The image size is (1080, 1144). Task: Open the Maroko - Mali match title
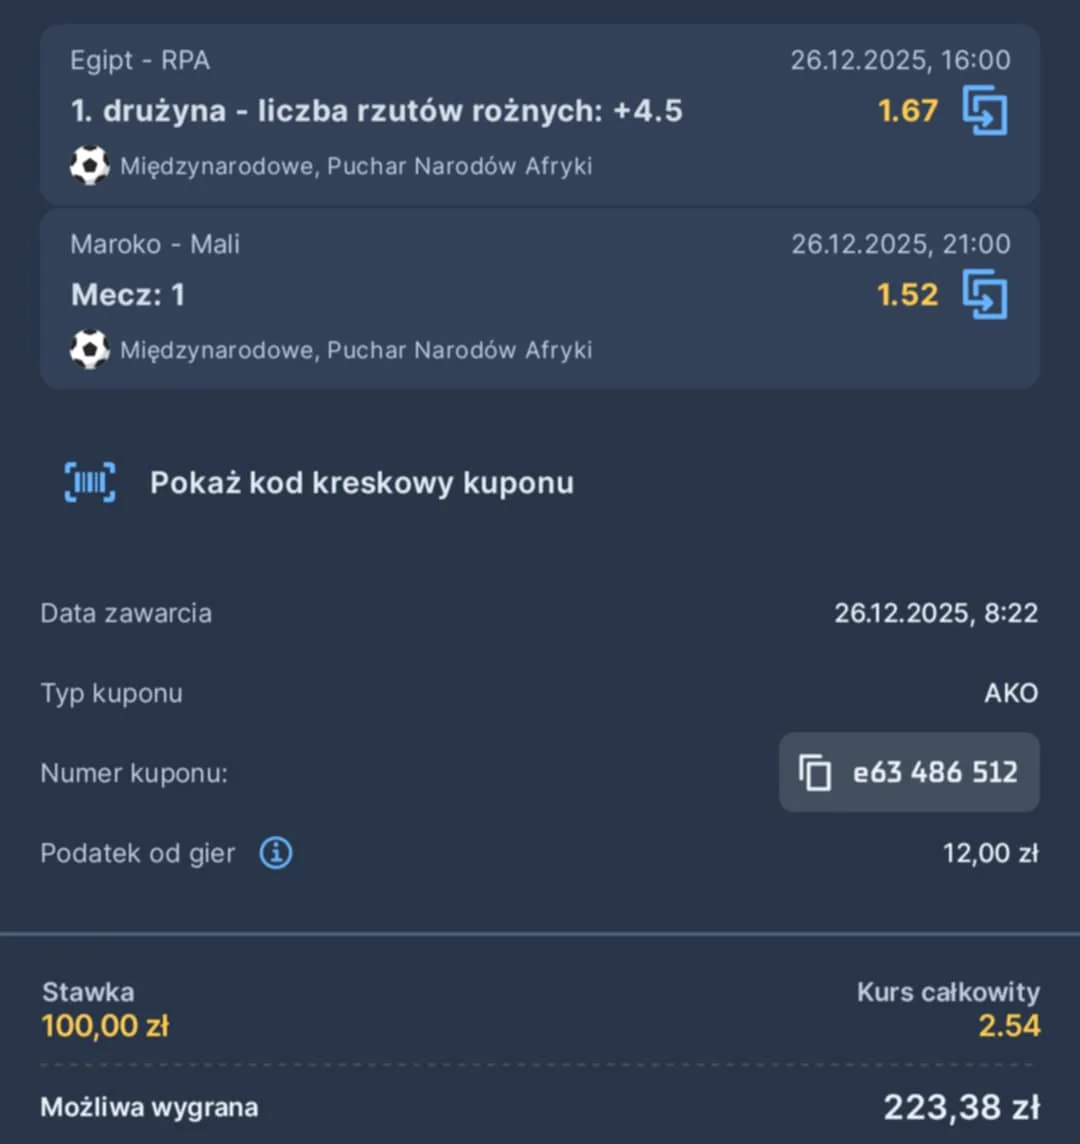(x=155, y=245)
